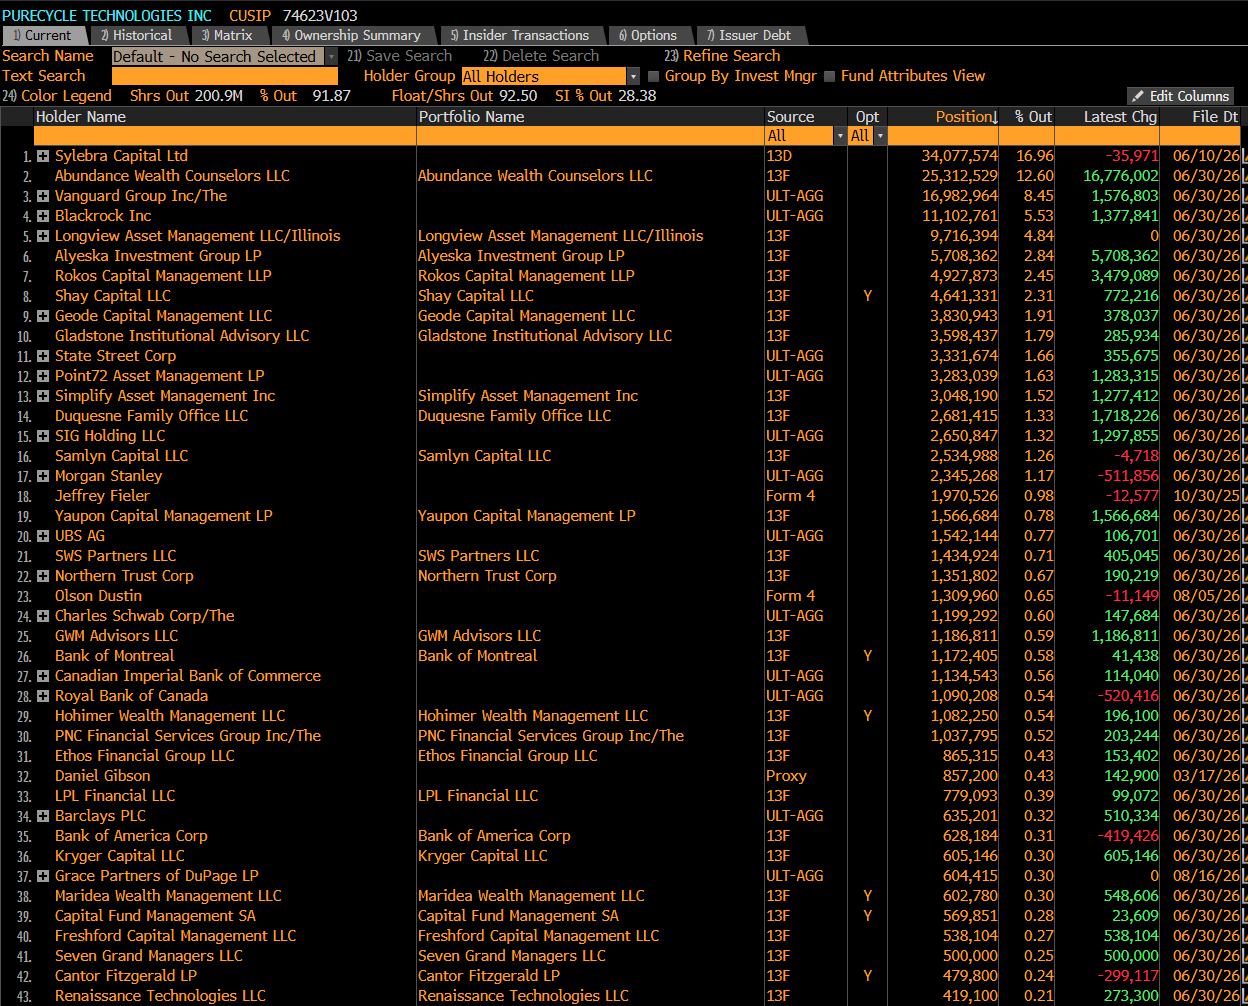Select Renaissance Technologies LLC holder name
The image size is (1248, 1006).
pos(160,996)
